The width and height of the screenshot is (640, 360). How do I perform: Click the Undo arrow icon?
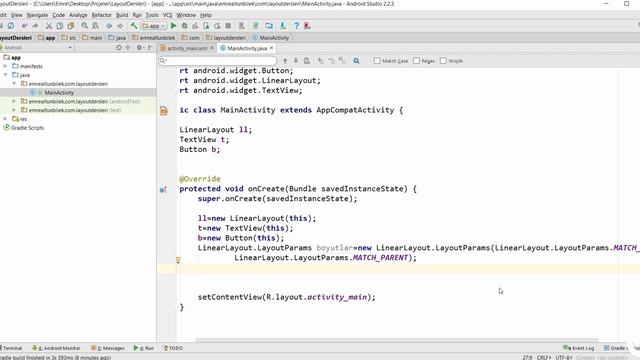[x=24, y=26]
